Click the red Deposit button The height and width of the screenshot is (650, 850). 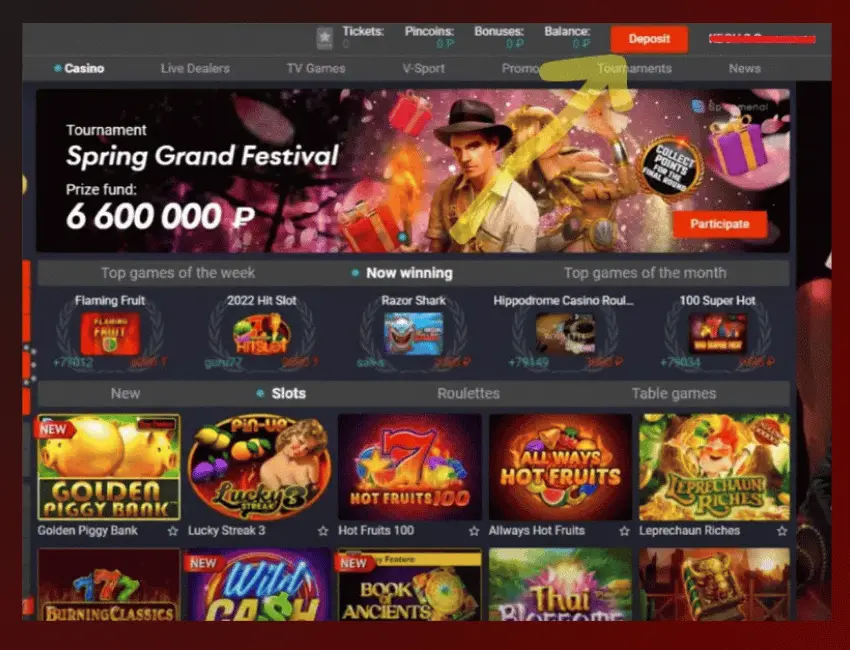click(x=649, y=39)
